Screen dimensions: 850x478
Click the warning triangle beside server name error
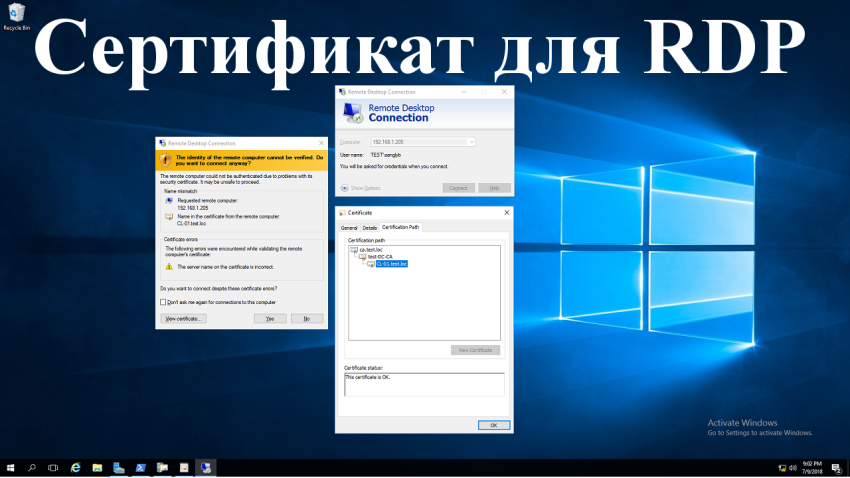click(x=169, y=267)
